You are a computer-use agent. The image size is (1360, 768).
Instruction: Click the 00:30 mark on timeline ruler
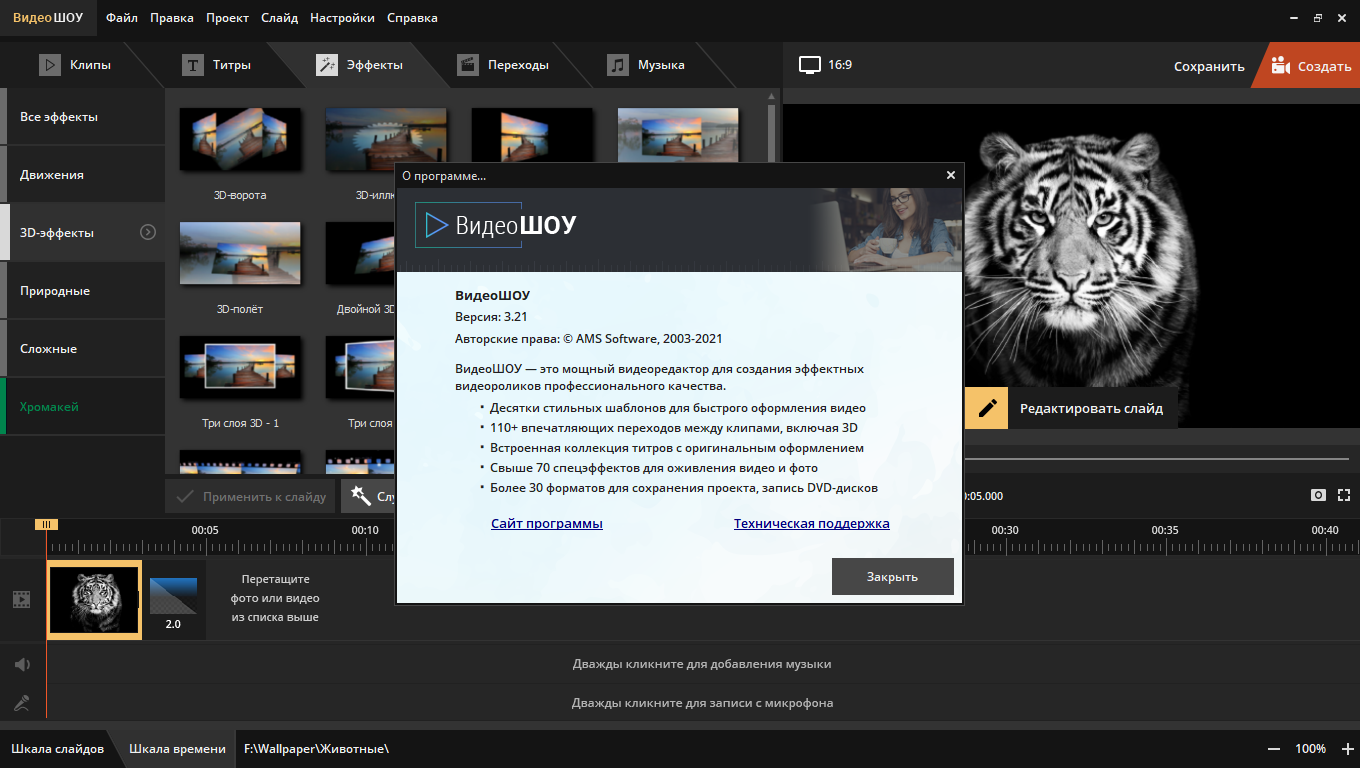point(1005,530)
